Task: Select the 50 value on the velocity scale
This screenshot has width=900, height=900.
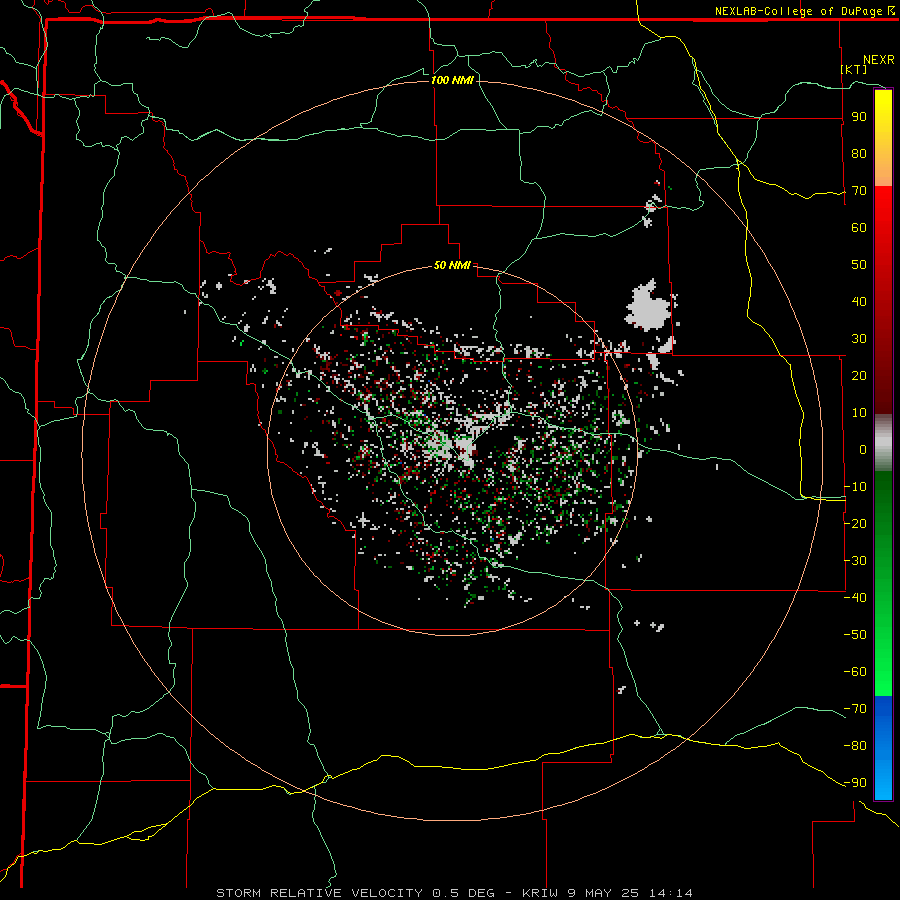Action: pos(859,265)
